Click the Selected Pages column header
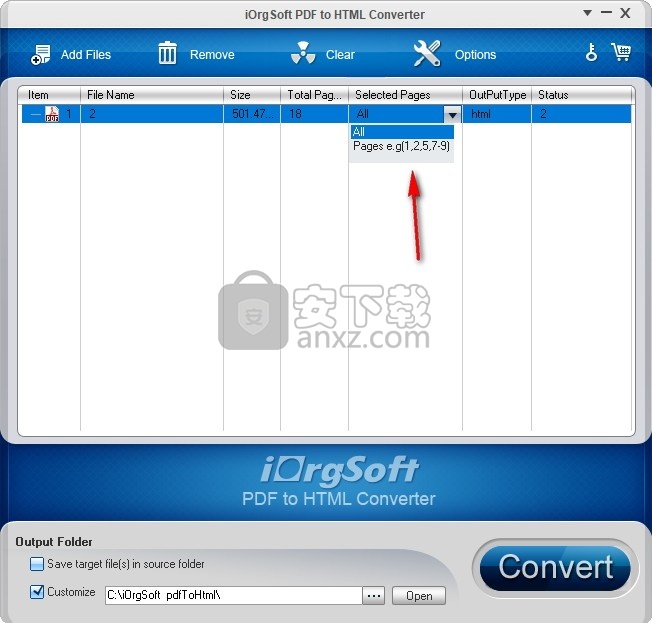This screenshot has height=623, width=652. [x=405, y=95]
